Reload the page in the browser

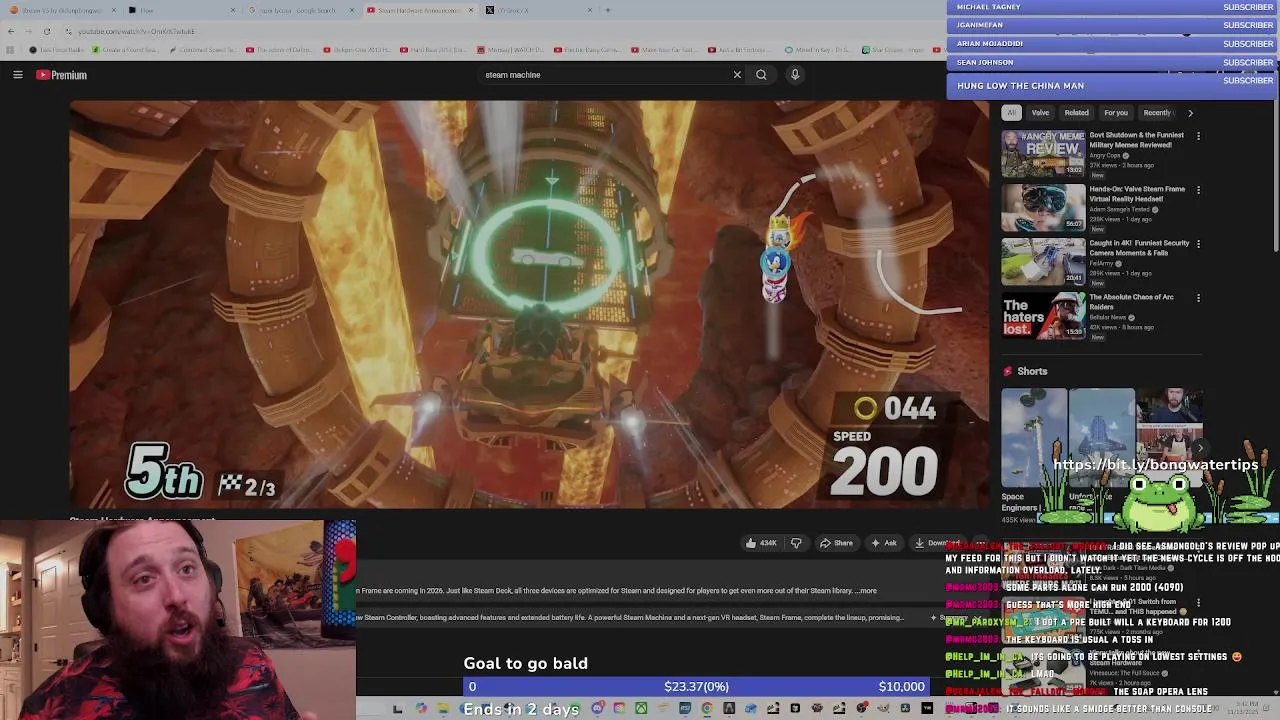46,31
